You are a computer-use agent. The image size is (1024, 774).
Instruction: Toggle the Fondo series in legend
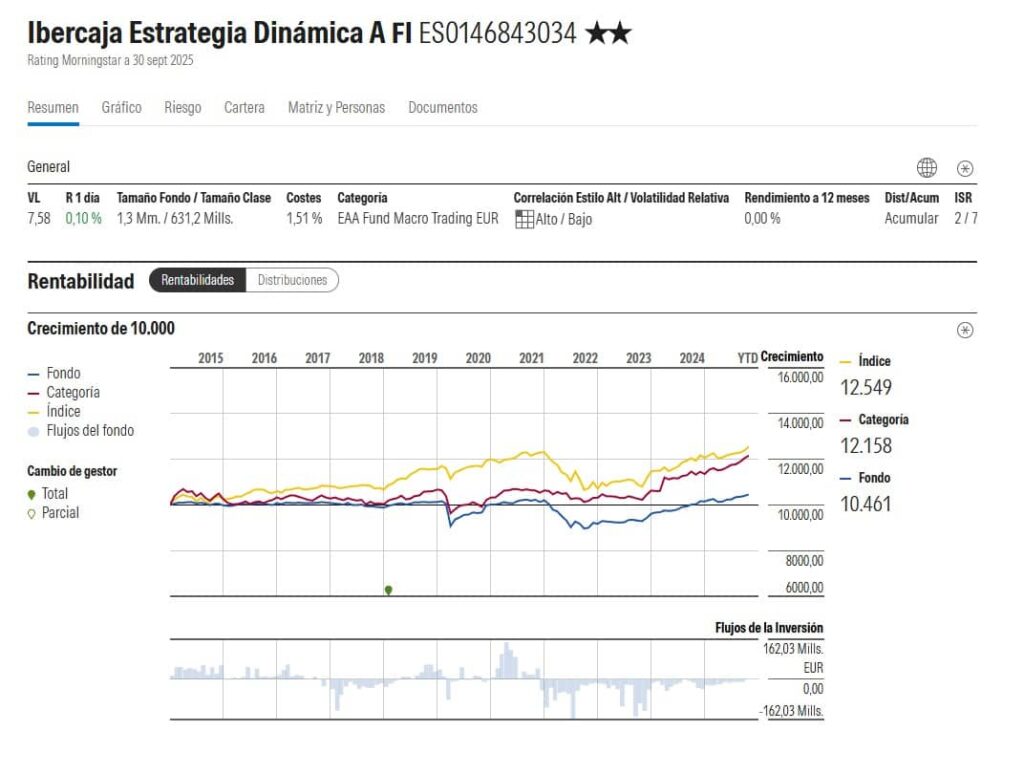tap(54, 374)
